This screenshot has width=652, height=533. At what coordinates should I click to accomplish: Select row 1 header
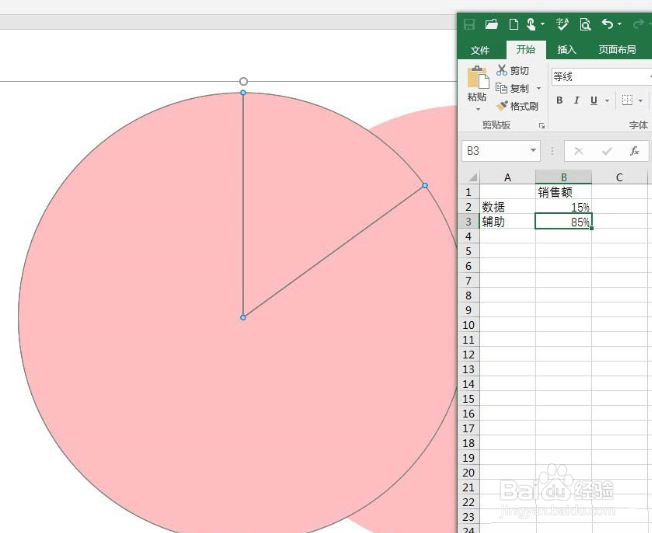(x=469, y=192)
